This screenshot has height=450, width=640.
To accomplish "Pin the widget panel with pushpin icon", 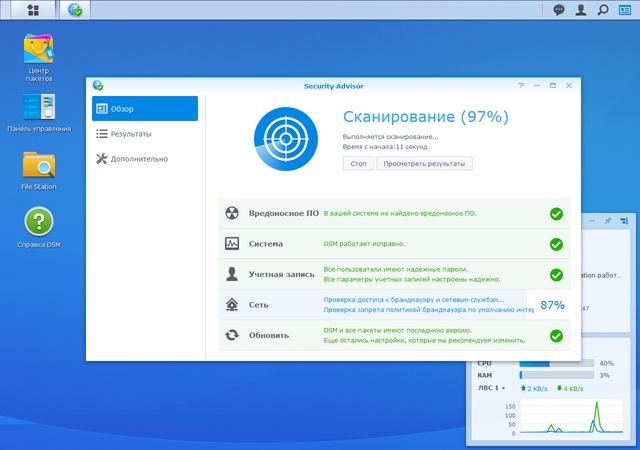I will coord(608,221).
